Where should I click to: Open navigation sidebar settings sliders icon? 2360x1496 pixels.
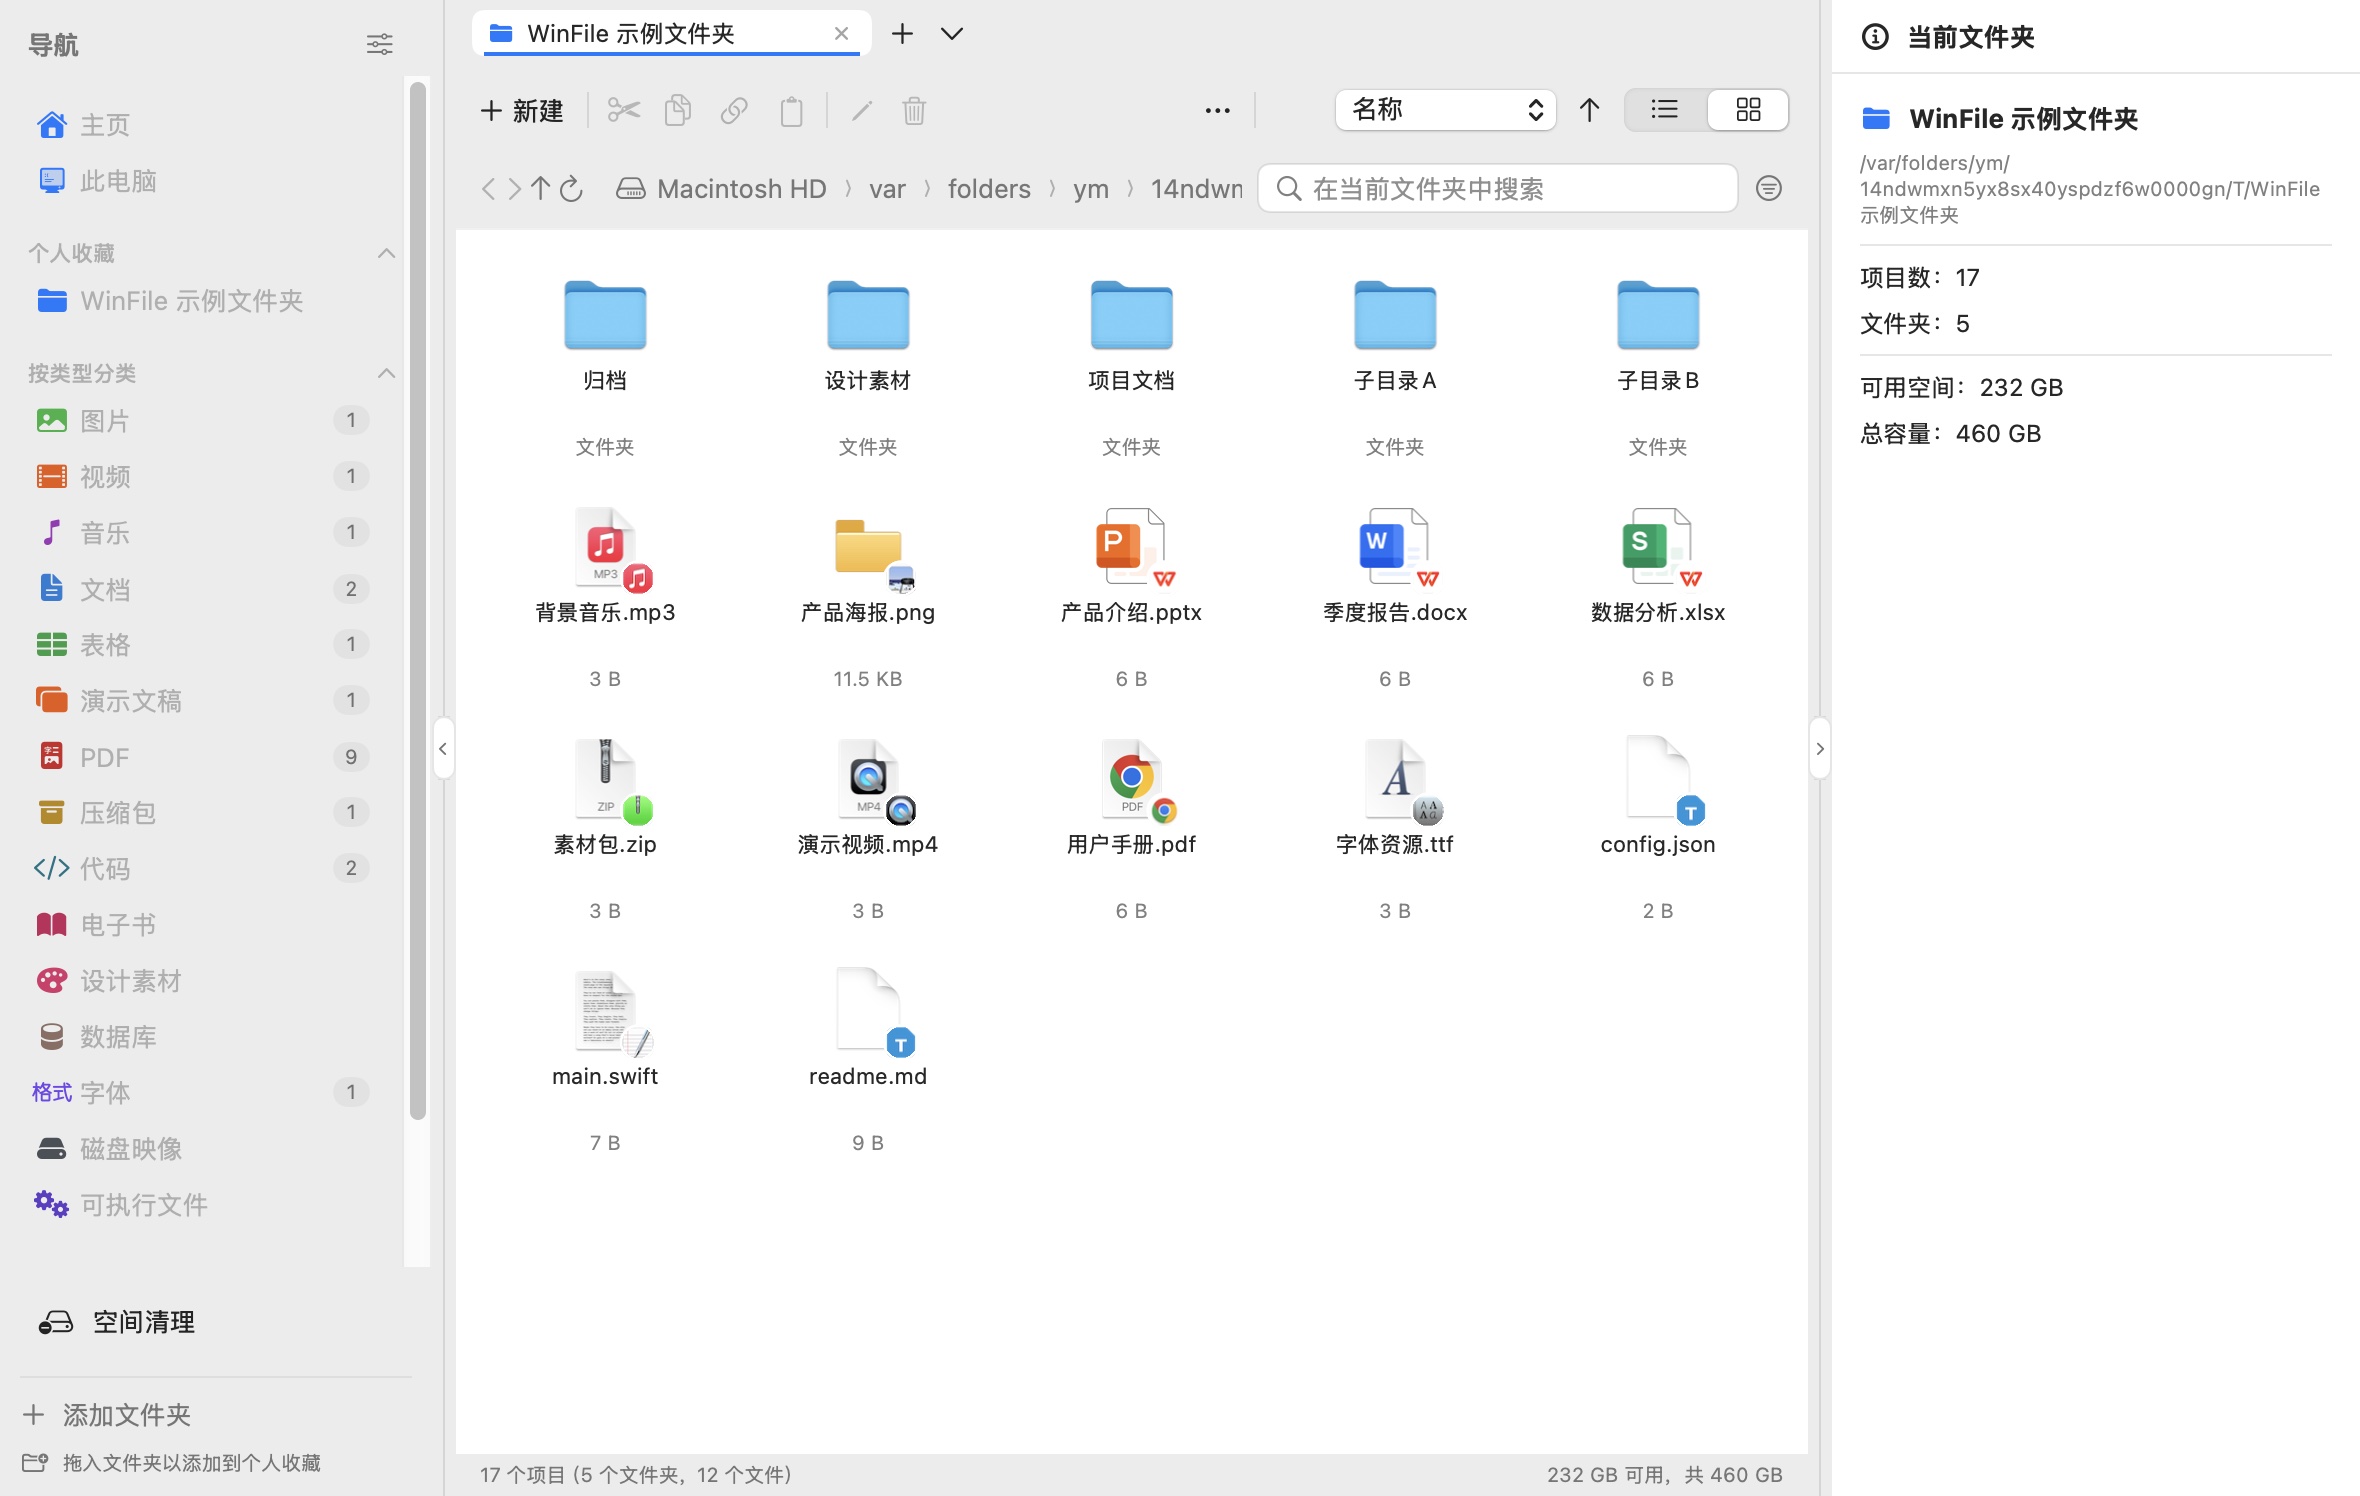point(379,44)
